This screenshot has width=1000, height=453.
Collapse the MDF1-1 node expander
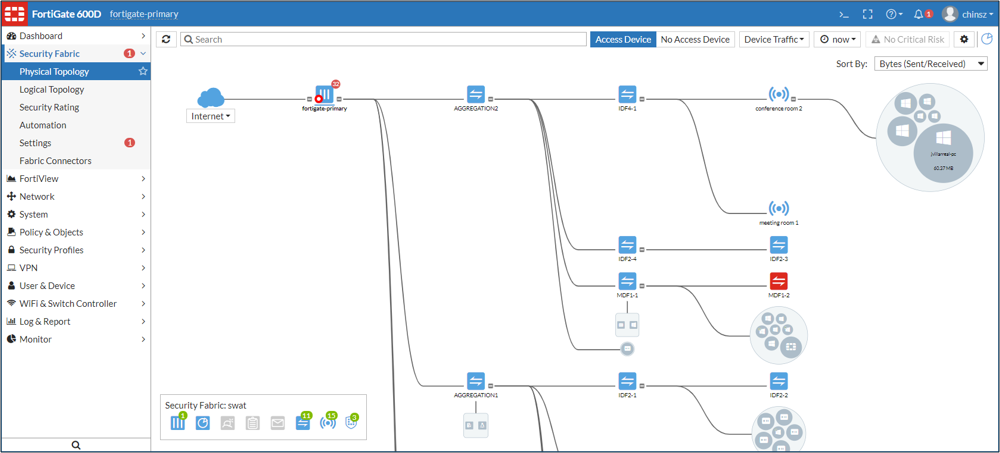[642, 286]
